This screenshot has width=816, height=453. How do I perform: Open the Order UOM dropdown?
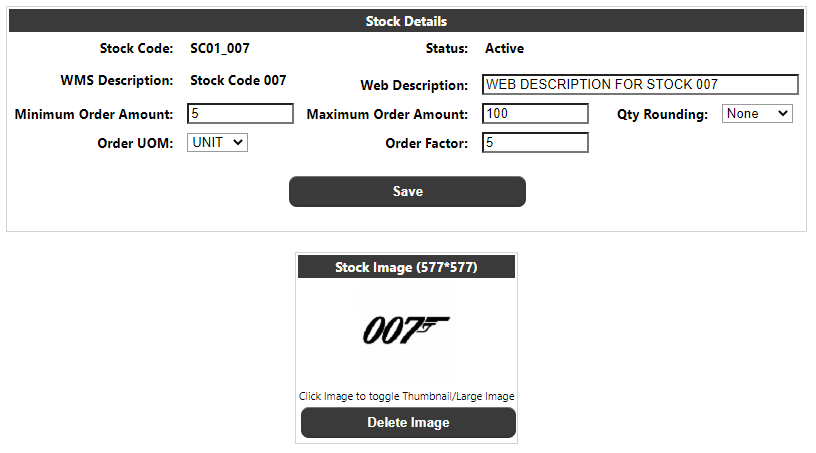pos(217,142)
